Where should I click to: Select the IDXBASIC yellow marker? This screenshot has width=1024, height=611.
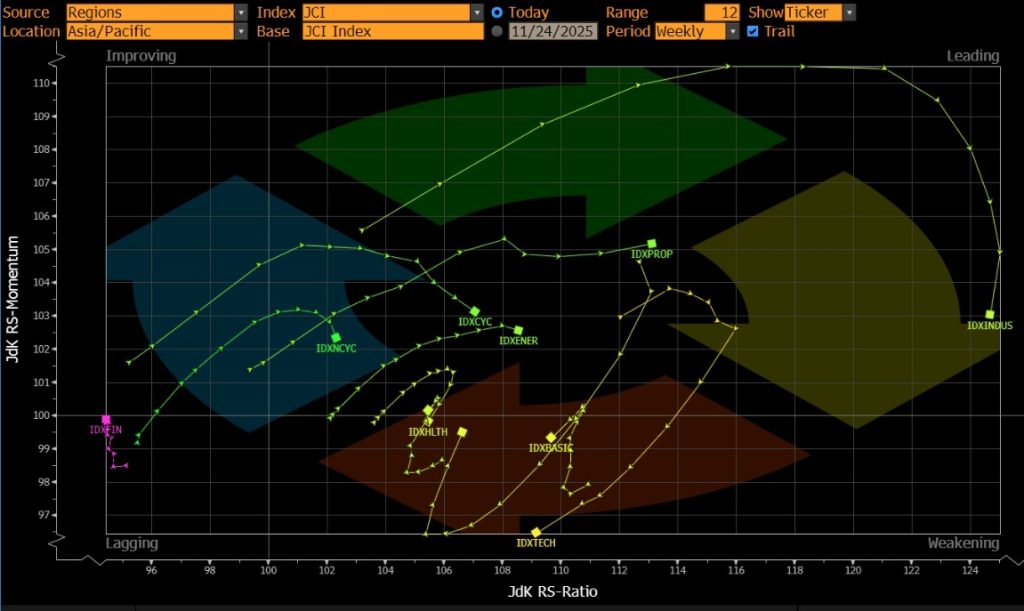(551, 437)
